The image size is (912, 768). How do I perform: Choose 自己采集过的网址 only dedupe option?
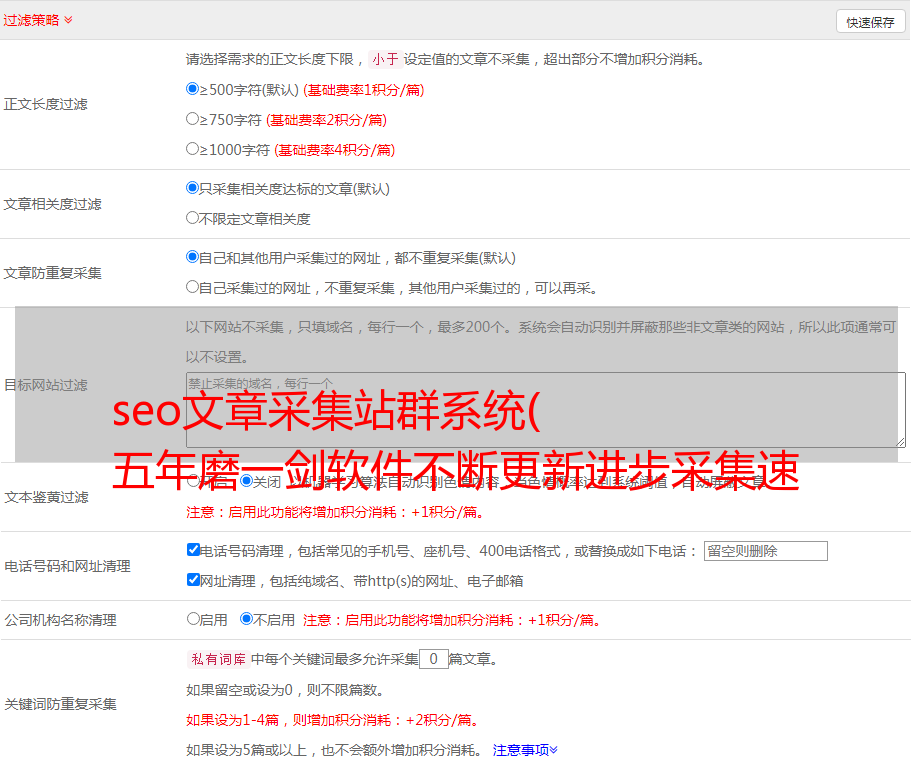pos(193,287)
